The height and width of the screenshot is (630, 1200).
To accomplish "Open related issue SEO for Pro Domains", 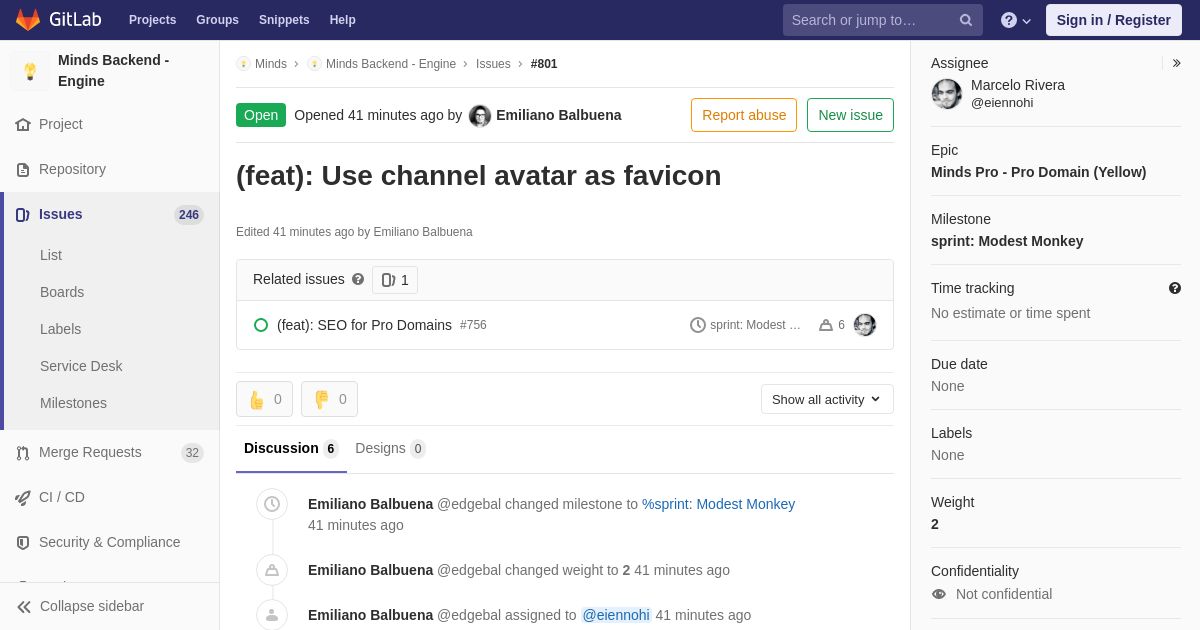I will tap(364, 325).
